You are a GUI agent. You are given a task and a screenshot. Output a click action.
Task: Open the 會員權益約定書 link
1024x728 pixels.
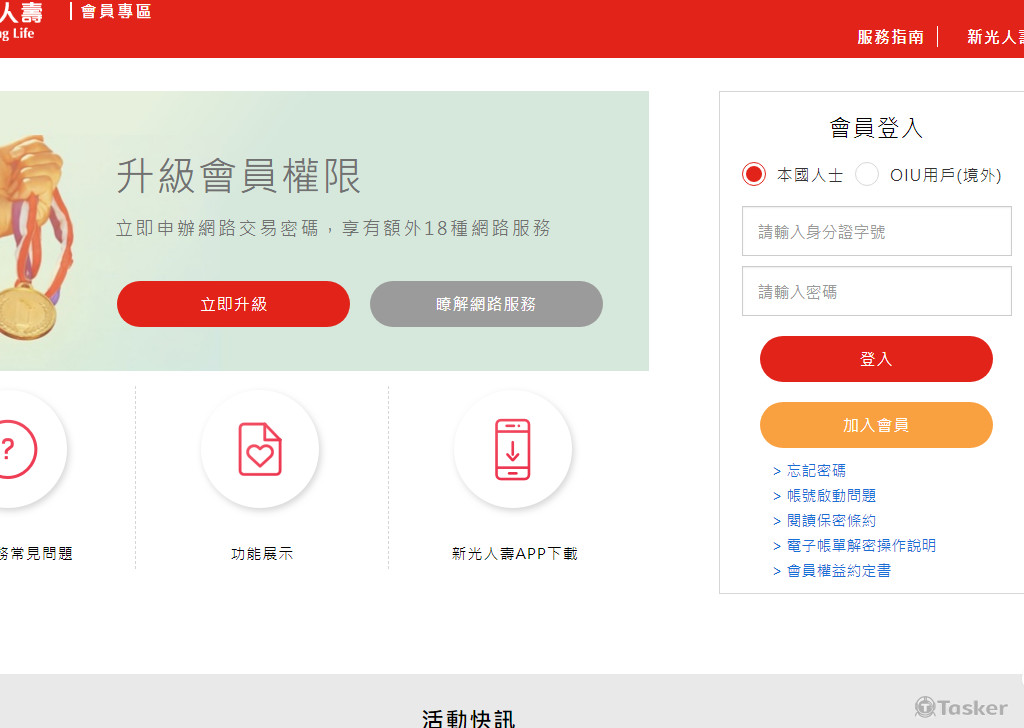point(838,571)
